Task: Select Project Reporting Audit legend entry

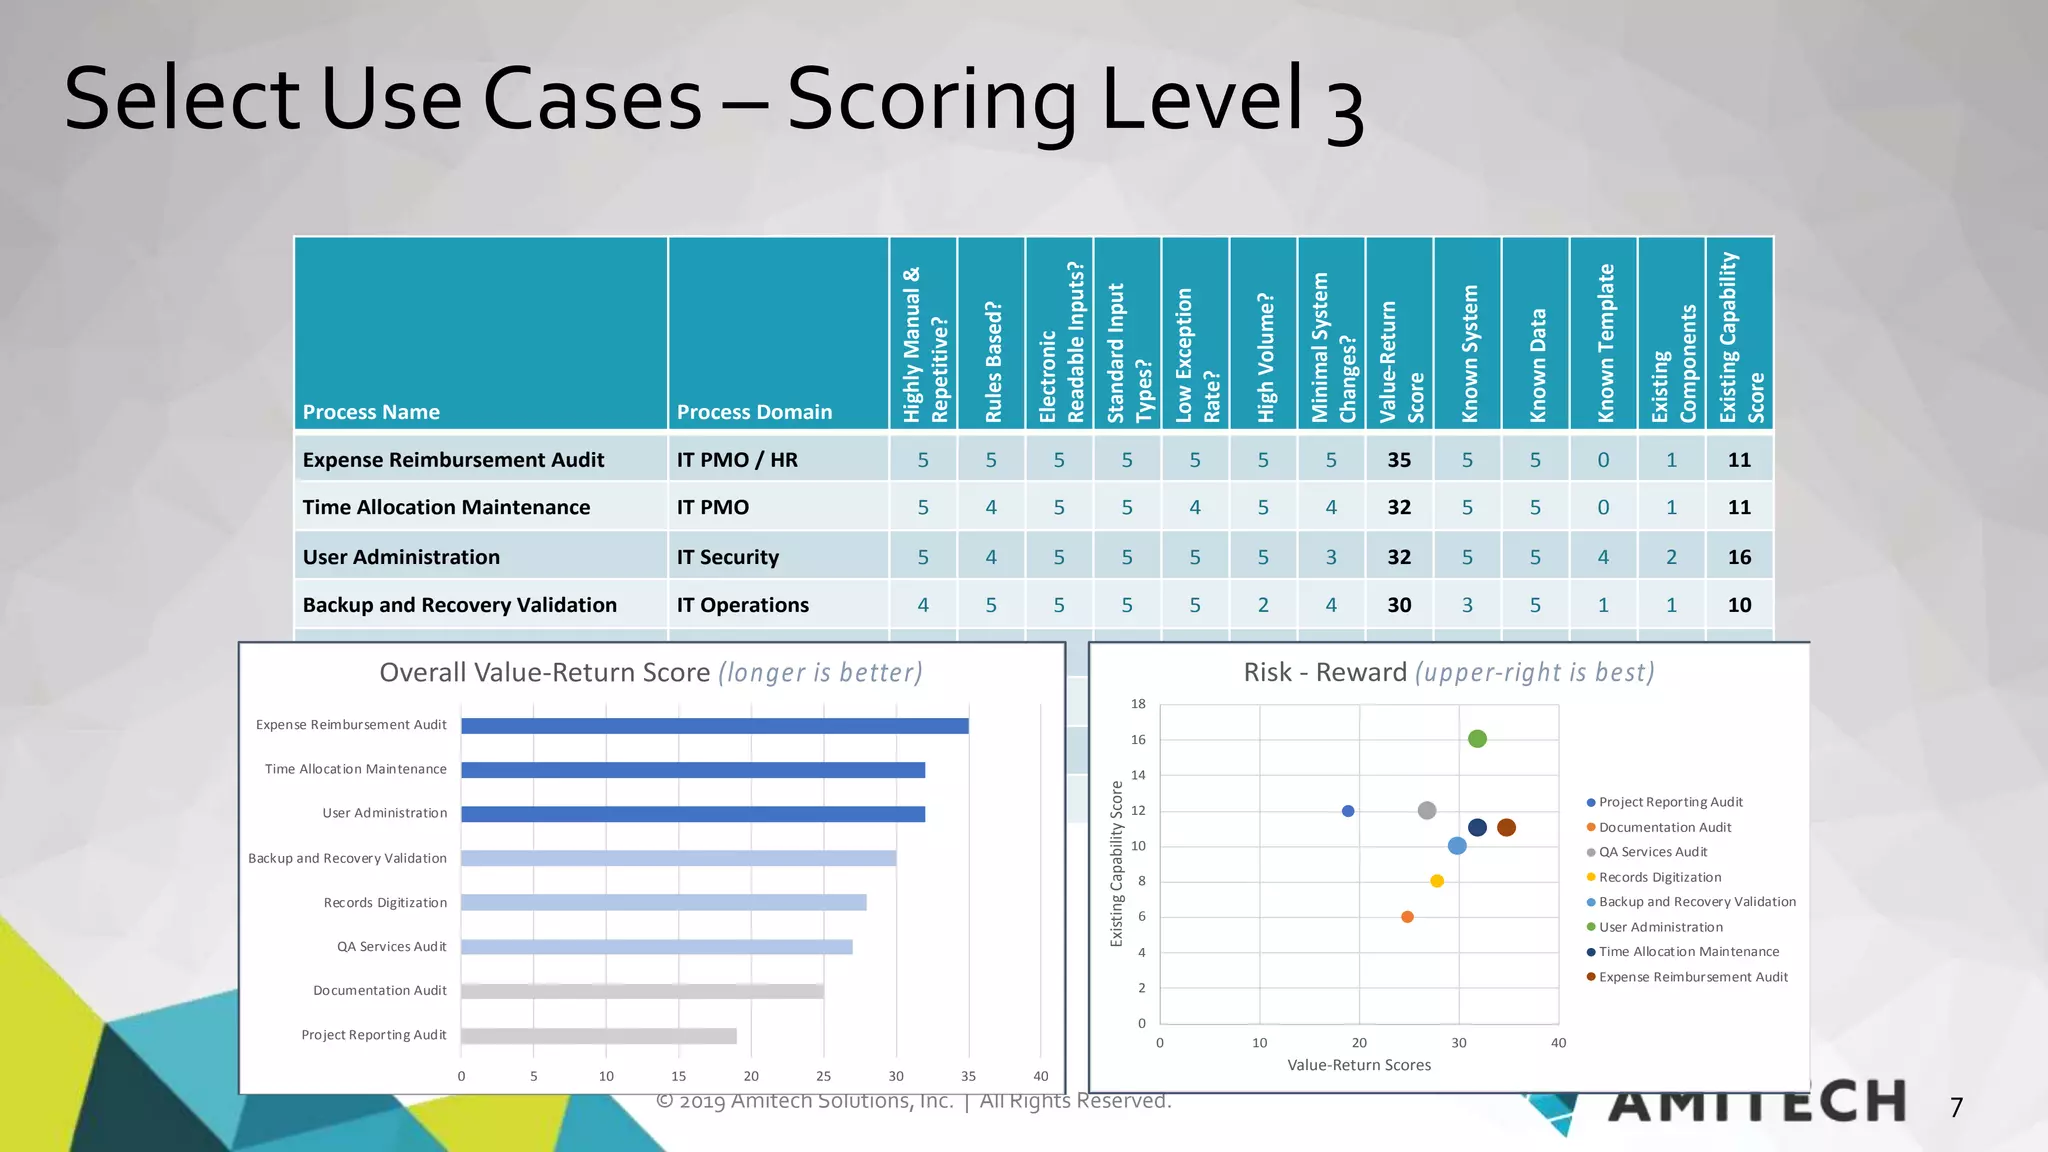Action: click(x=1670, y=802)
